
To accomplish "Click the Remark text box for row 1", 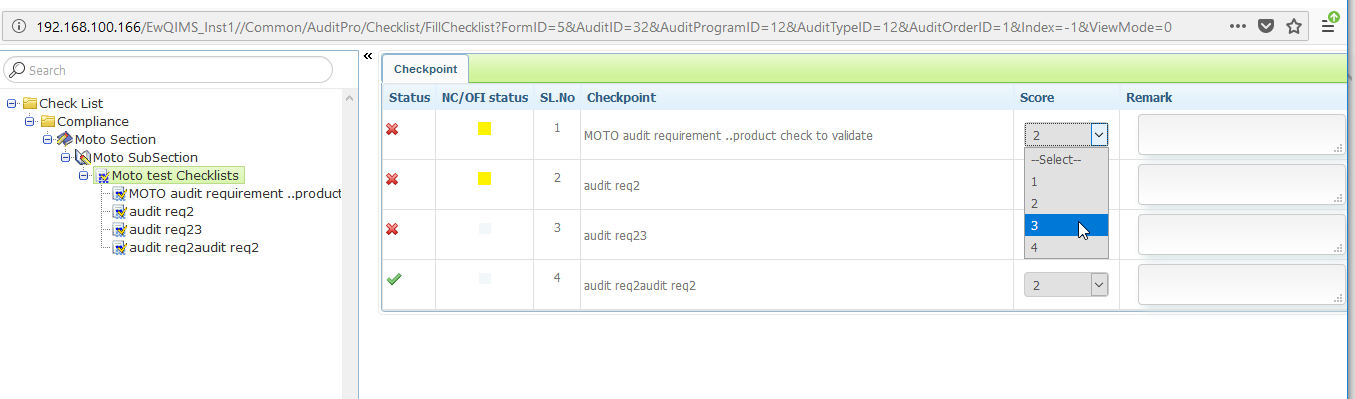I will tap(1241, 134).
